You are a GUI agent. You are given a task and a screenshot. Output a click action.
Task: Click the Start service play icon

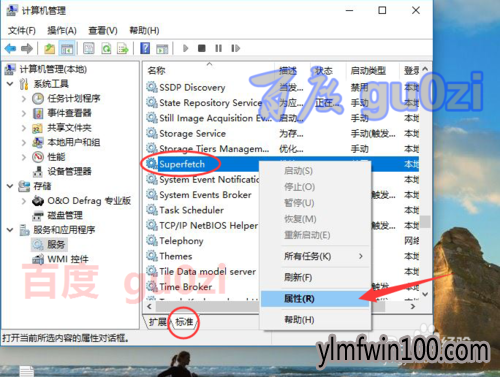[186, 49]
